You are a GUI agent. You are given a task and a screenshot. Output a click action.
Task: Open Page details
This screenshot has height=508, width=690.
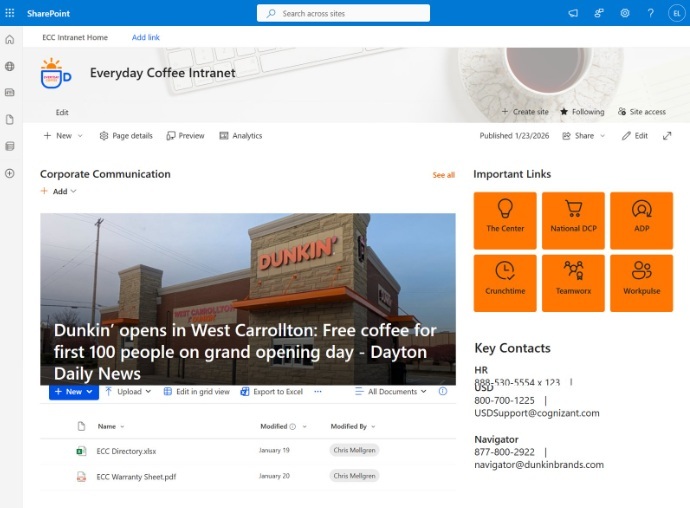point(126,136)
